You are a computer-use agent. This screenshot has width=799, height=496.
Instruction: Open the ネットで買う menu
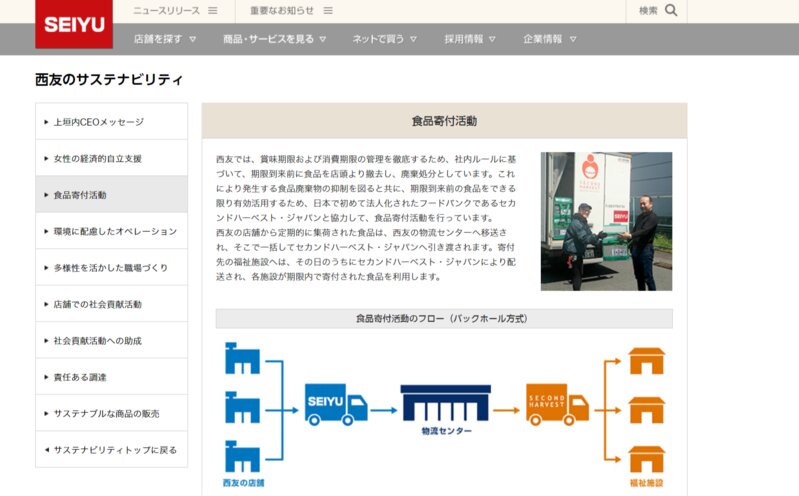(x=378, y=39)
